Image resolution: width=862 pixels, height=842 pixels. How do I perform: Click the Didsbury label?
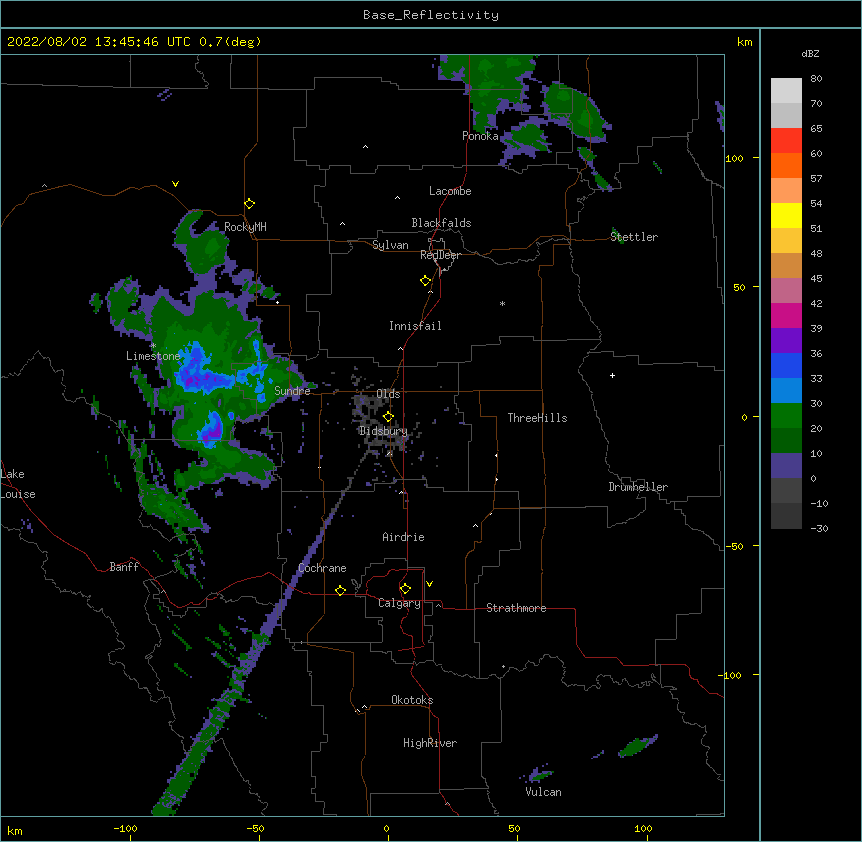click(x=383, y=431)
